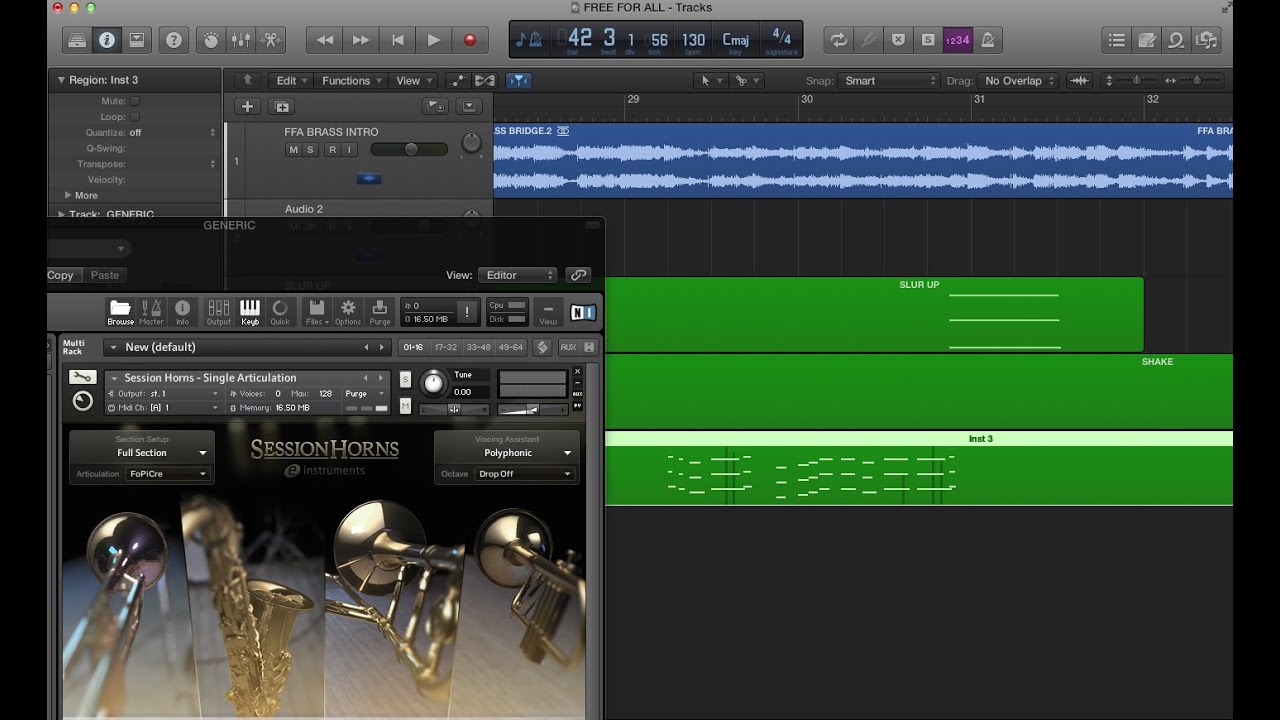
Task: Open the Editors scissors icon
Action: [271, 40]
